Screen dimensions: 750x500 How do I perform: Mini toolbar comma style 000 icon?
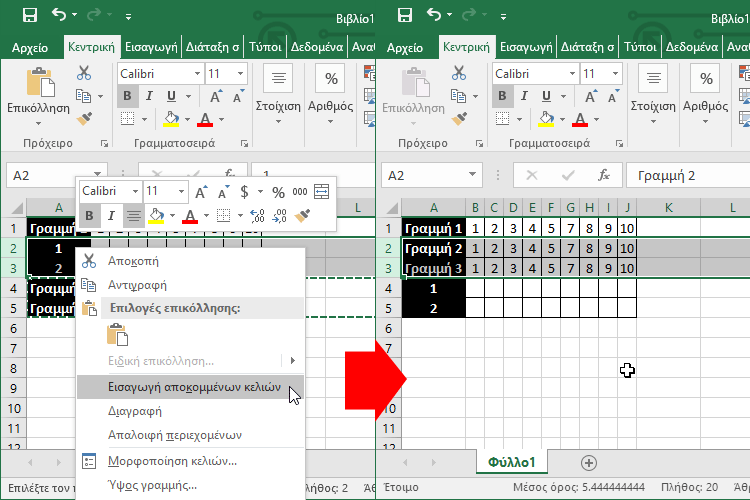[300, 192]
